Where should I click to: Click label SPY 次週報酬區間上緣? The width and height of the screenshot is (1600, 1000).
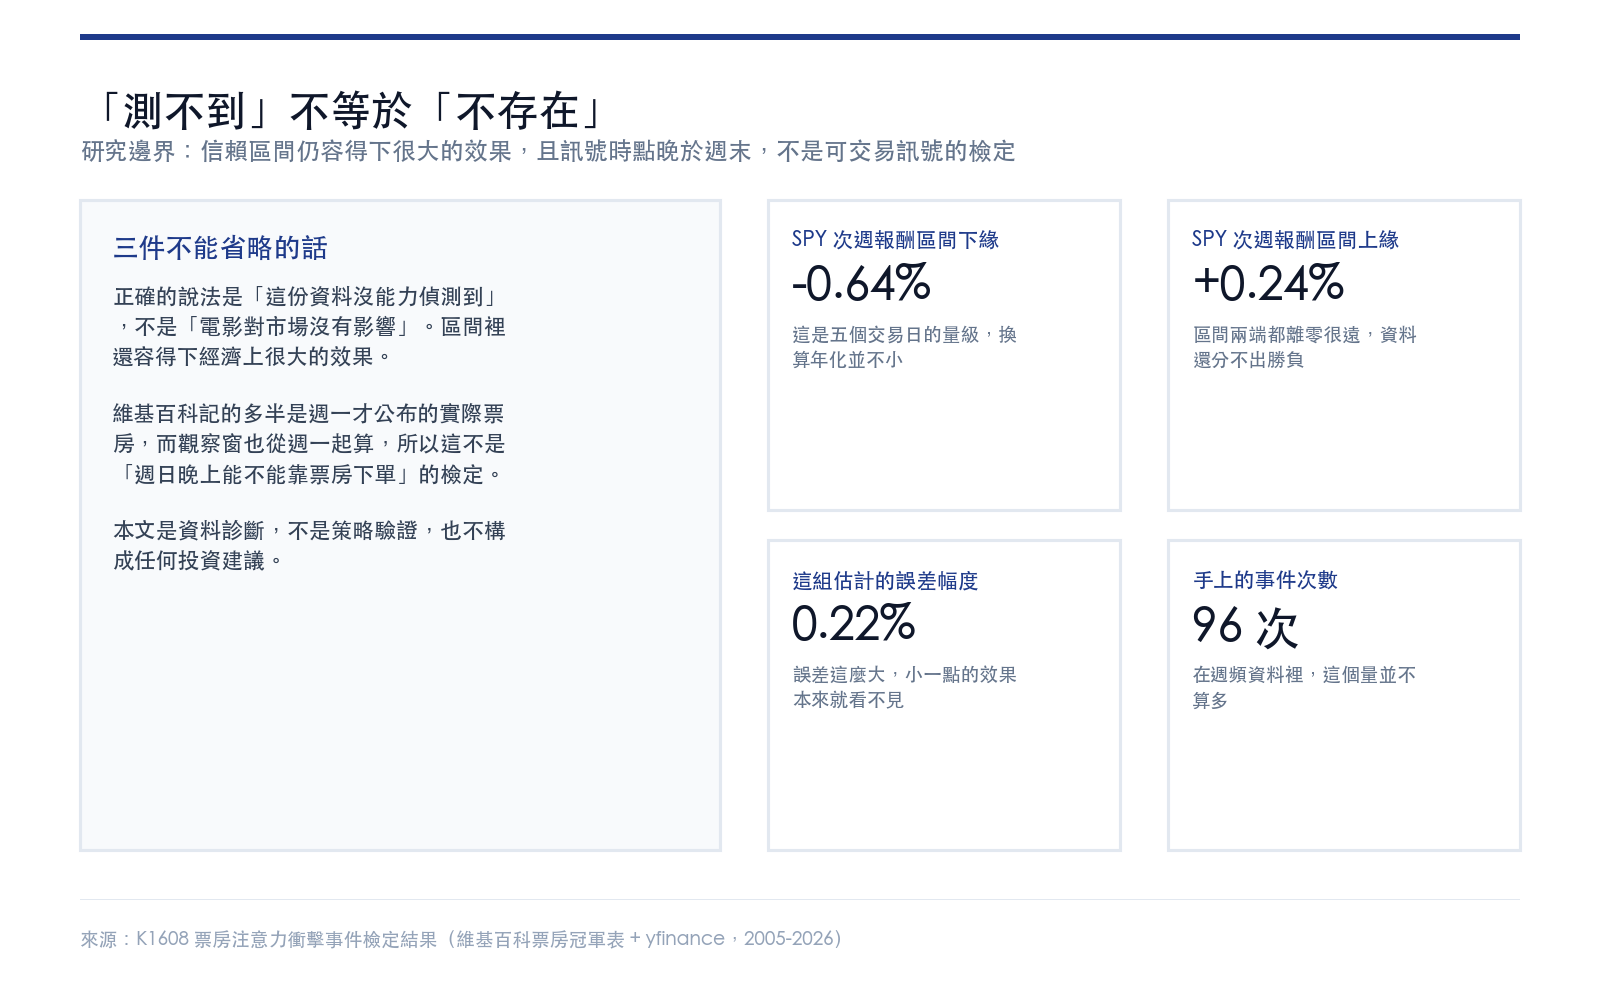(1295, 240)
